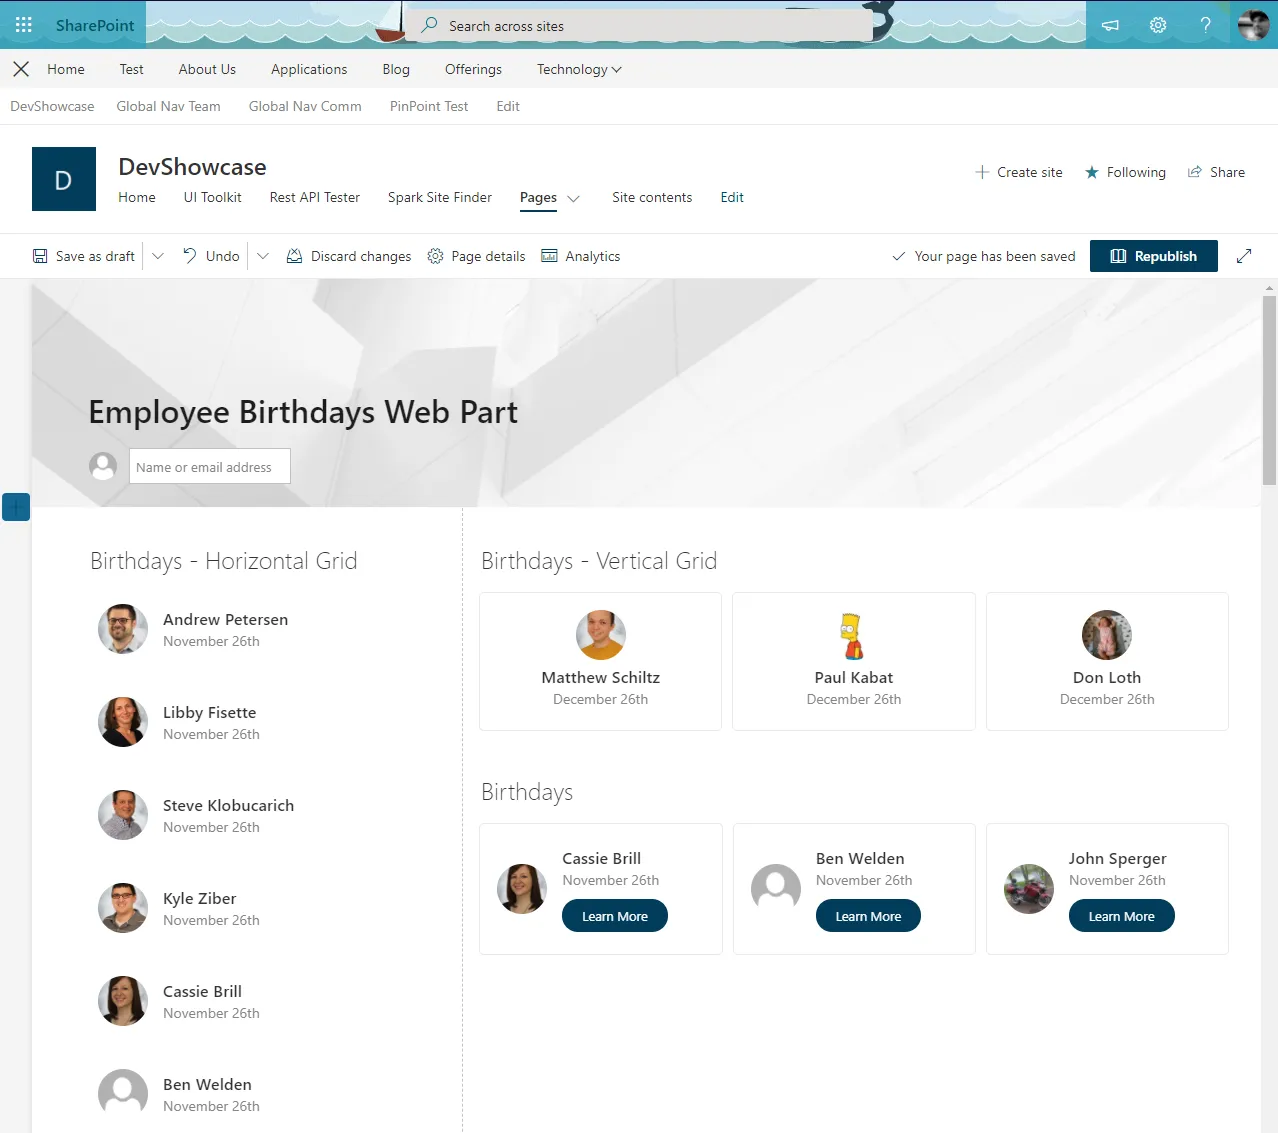The image size is (1278, 1133).
Task: Click Birthdays - Horizontal Grid heading
Action: tap(224, 561)
